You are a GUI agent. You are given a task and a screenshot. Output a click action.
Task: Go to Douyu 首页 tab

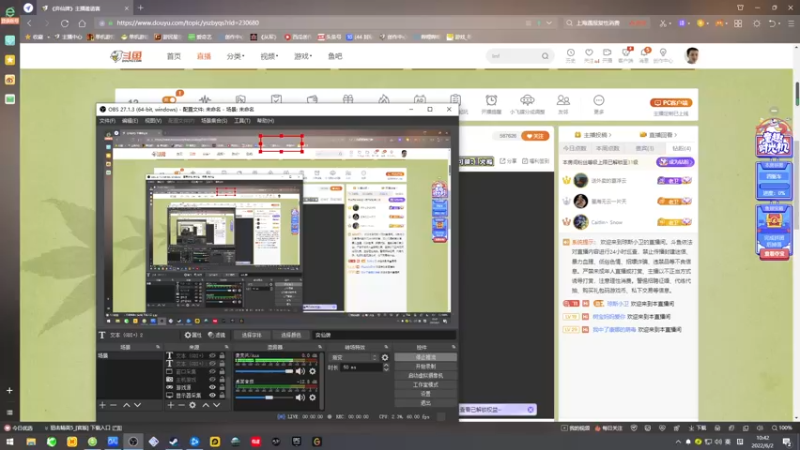173,56
